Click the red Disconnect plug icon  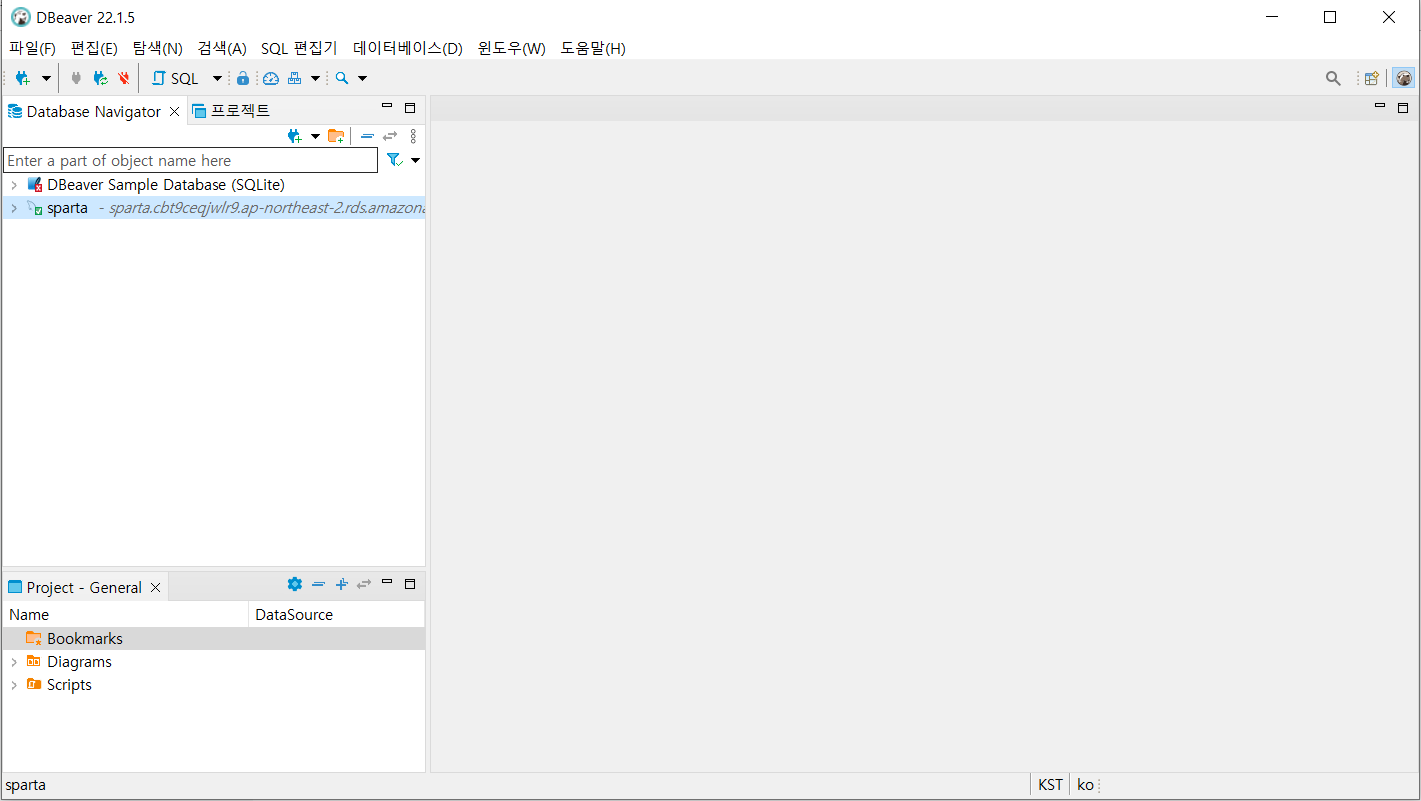pyautogui.click(x=124, y=78)
